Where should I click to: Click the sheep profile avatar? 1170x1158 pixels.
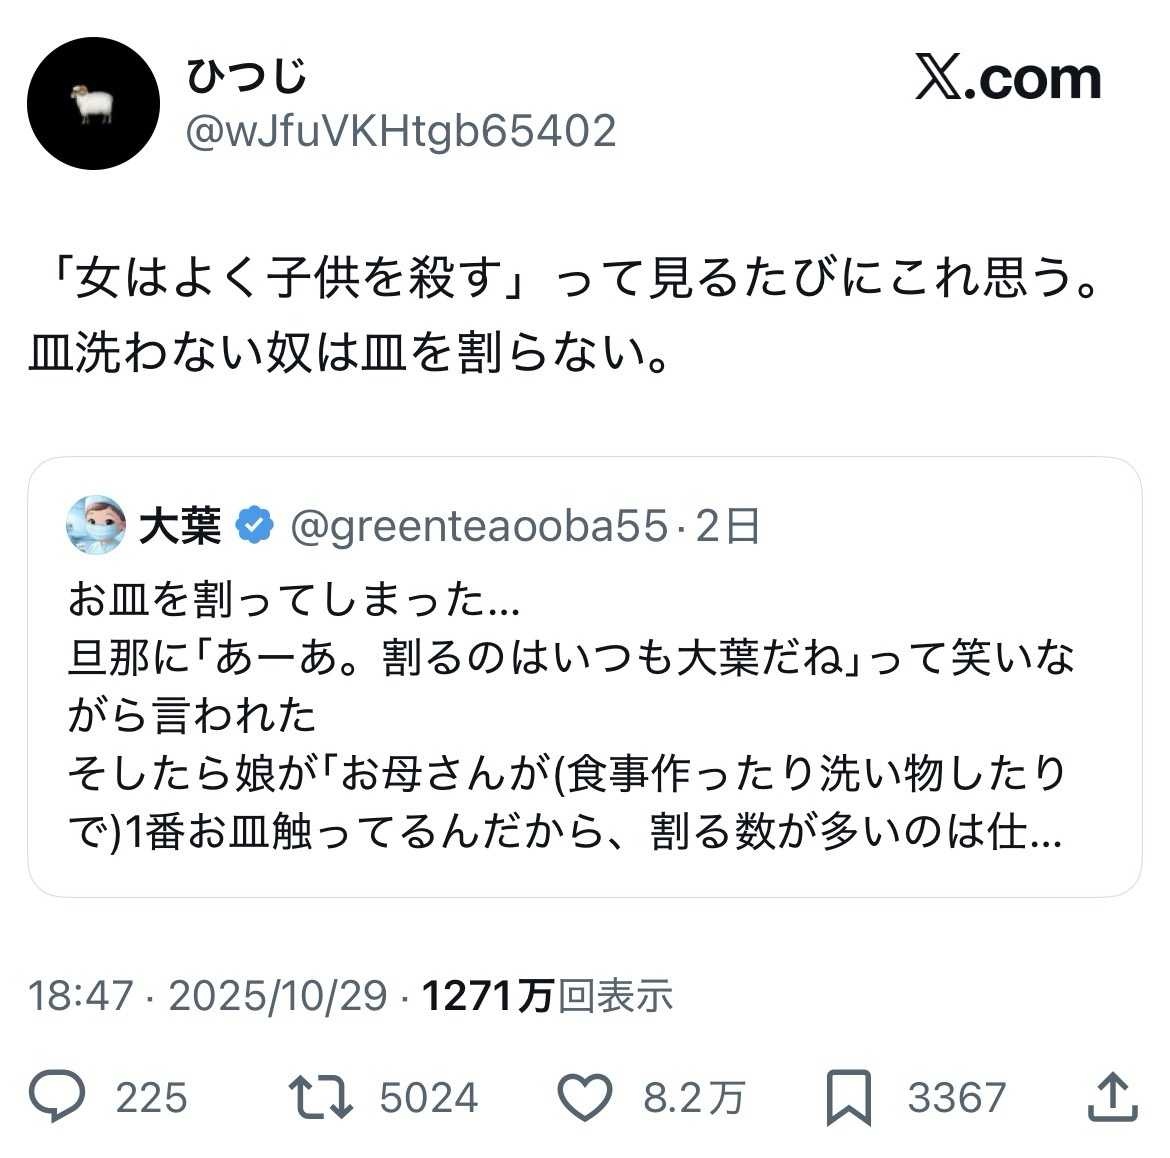(x=93, y=103)
